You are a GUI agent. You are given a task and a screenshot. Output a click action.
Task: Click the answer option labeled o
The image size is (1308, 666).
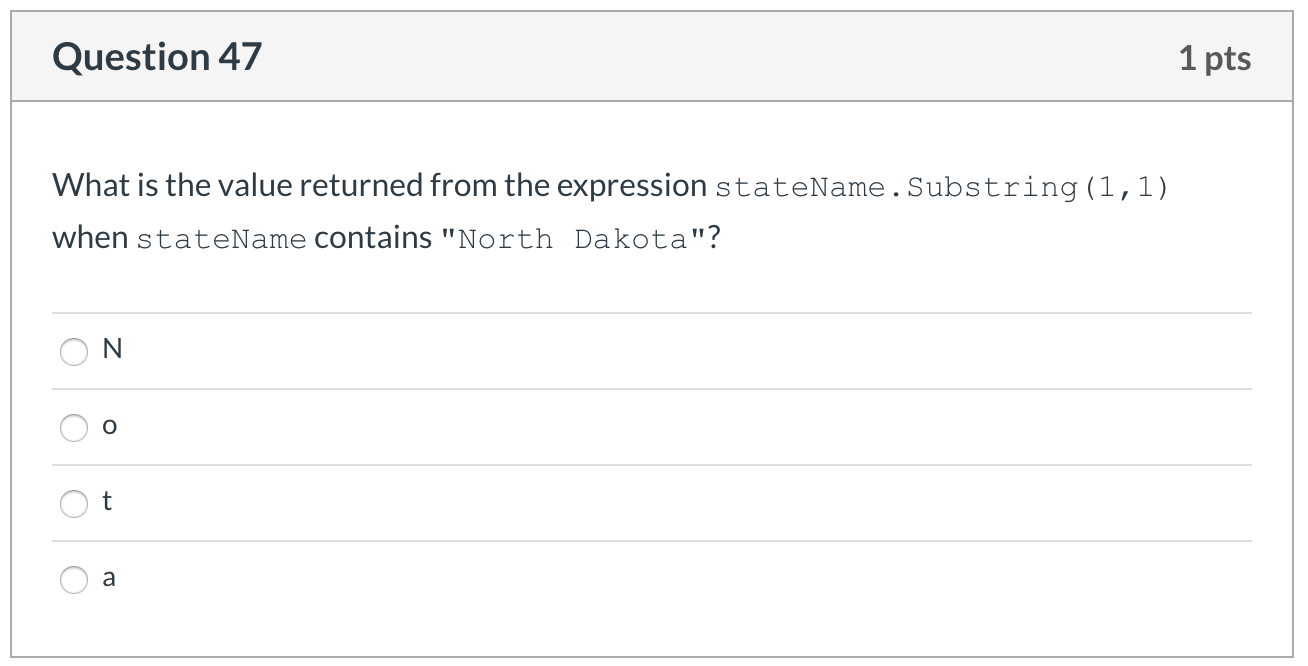(x=110, y=426)
